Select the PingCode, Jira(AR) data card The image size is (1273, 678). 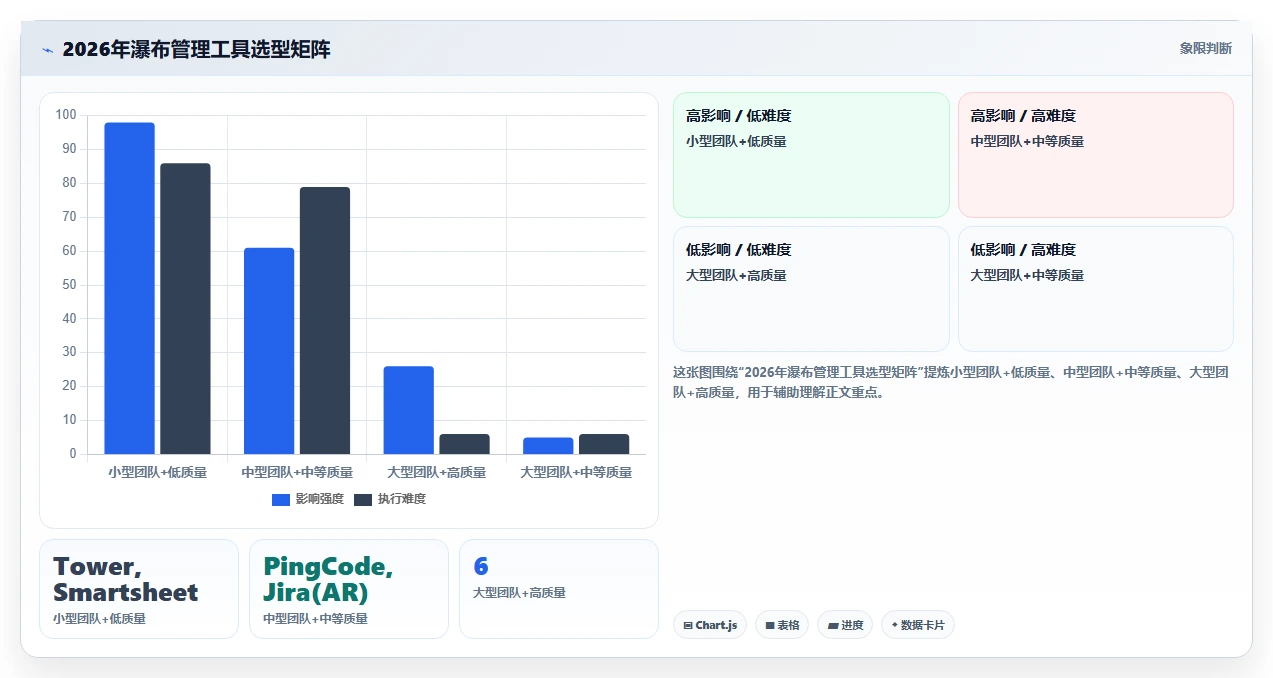[349, 589]
